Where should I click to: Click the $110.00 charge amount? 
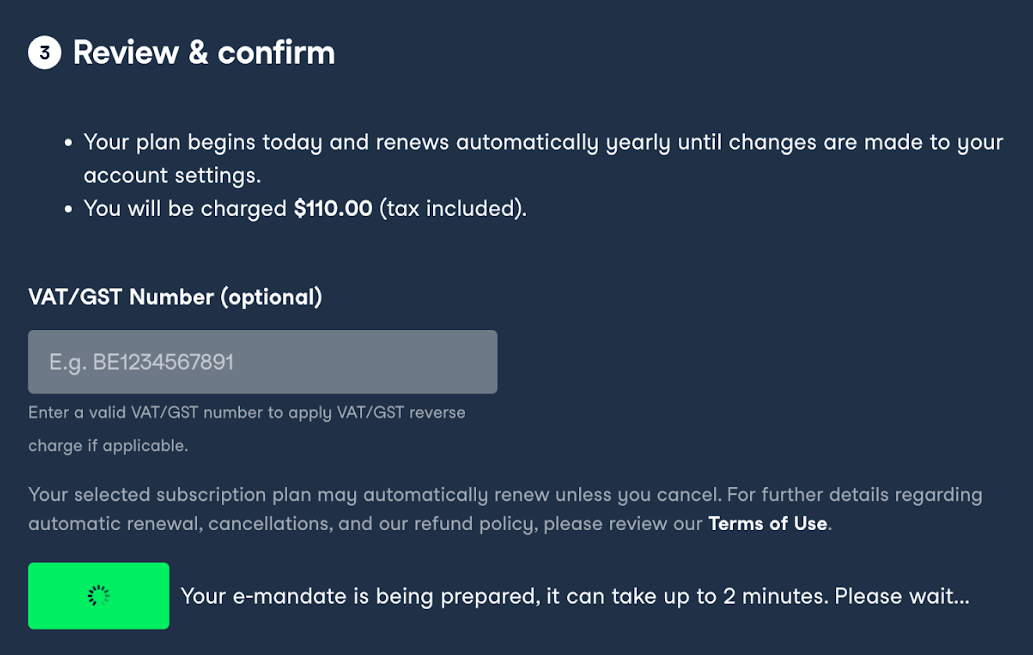pyautogui.click(x=333, y=209)
